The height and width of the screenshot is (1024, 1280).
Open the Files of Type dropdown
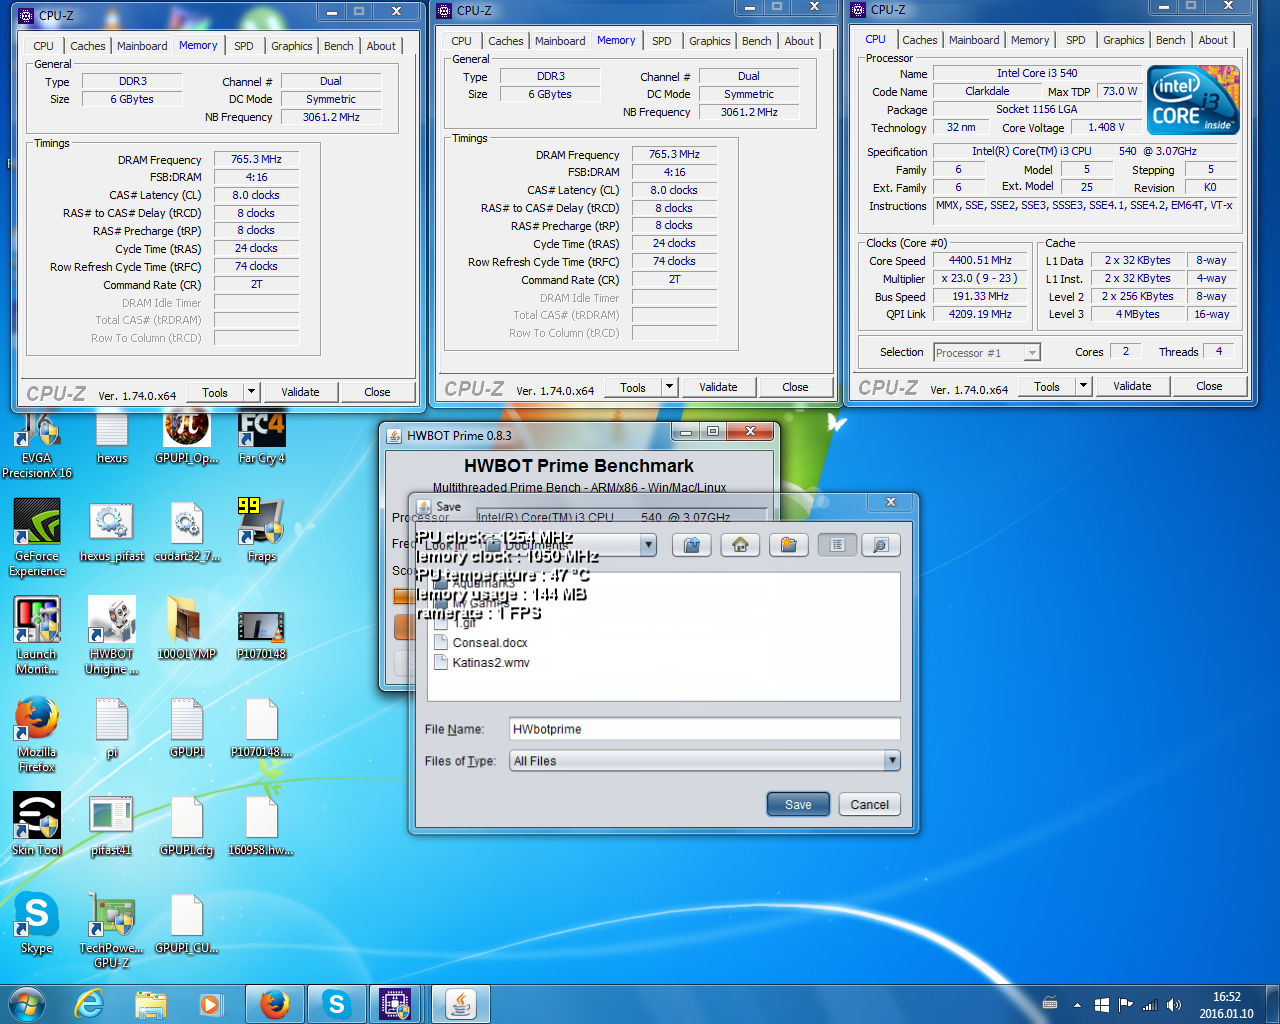point(892,761)
